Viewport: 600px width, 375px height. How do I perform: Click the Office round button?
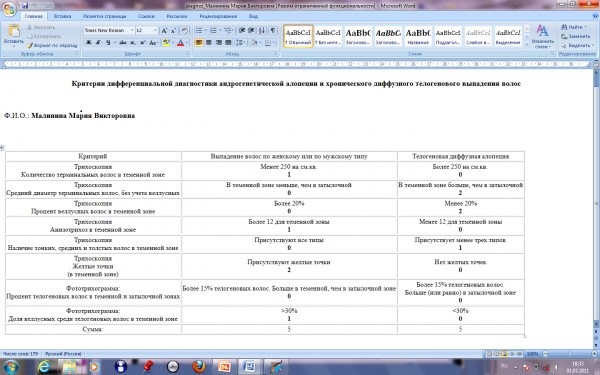[9, 8]
